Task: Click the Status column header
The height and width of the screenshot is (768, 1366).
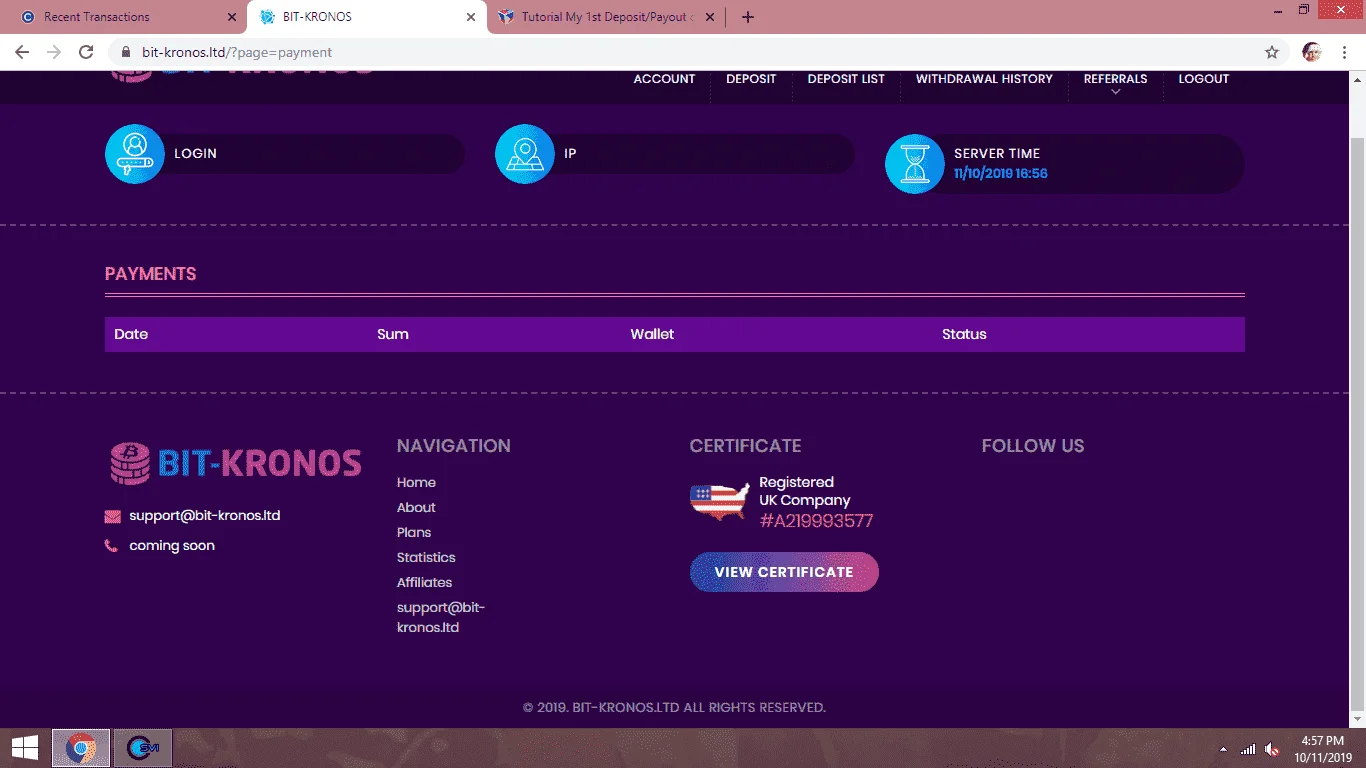Action: [x=964, y=334]
